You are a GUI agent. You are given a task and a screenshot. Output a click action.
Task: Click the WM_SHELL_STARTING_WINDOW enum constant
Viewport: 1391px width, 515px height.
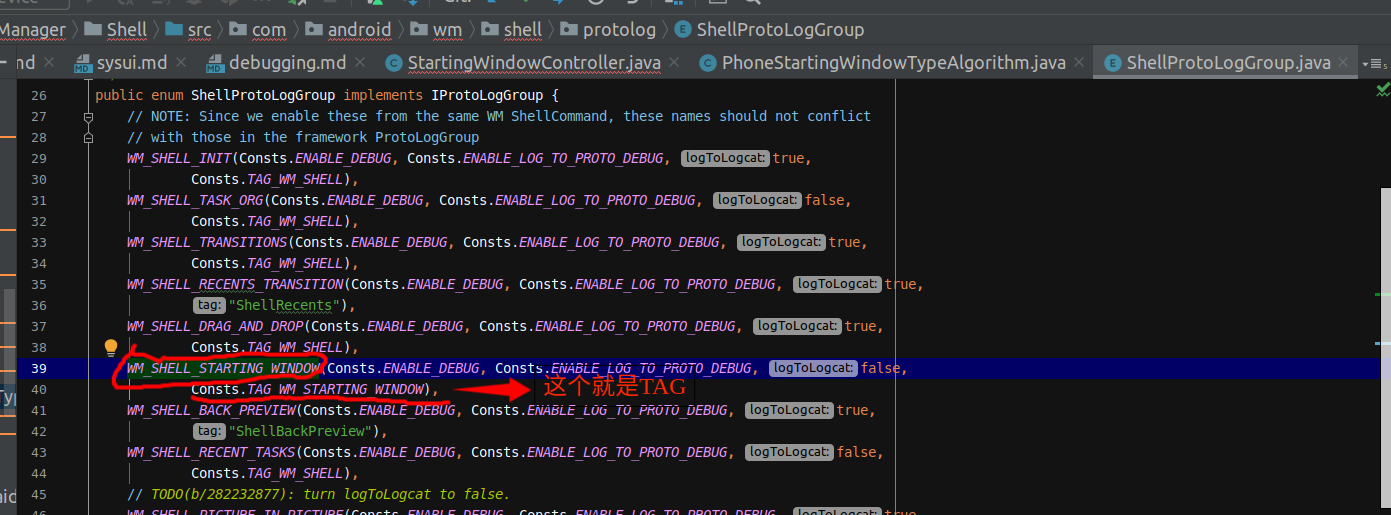point(223,368)
